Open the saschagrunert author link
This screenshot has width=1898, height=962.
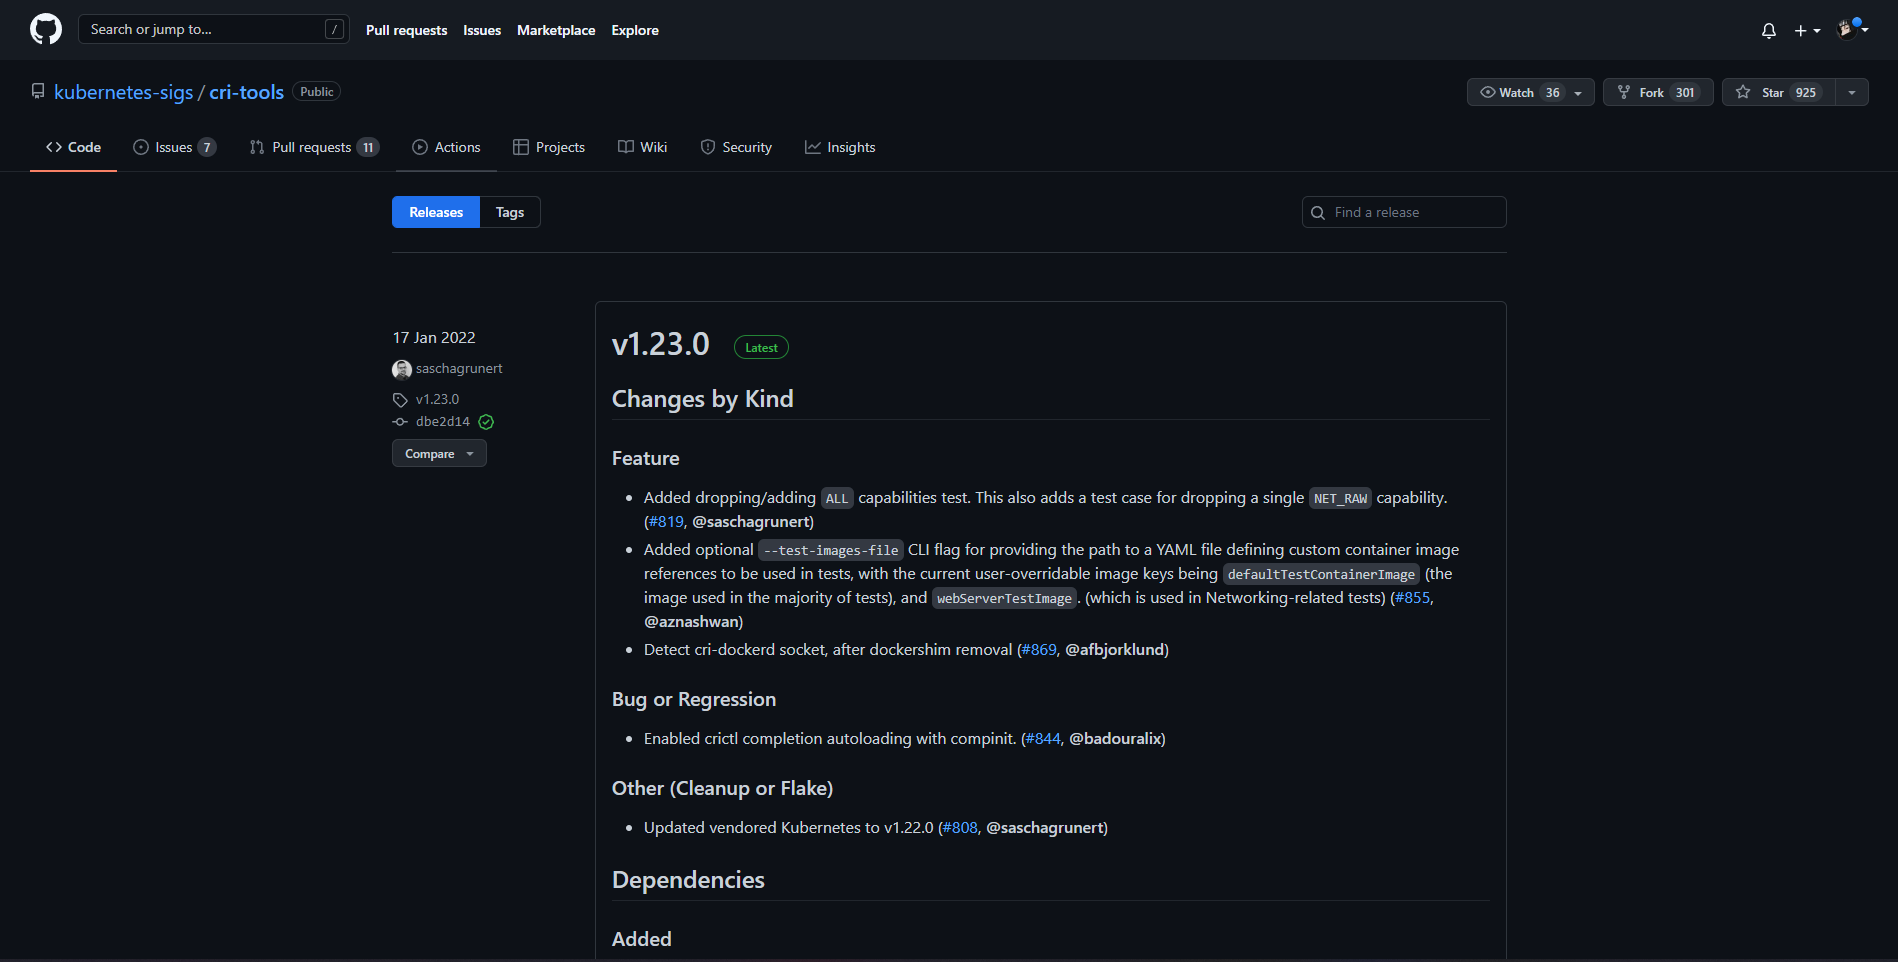coord(459,369)
